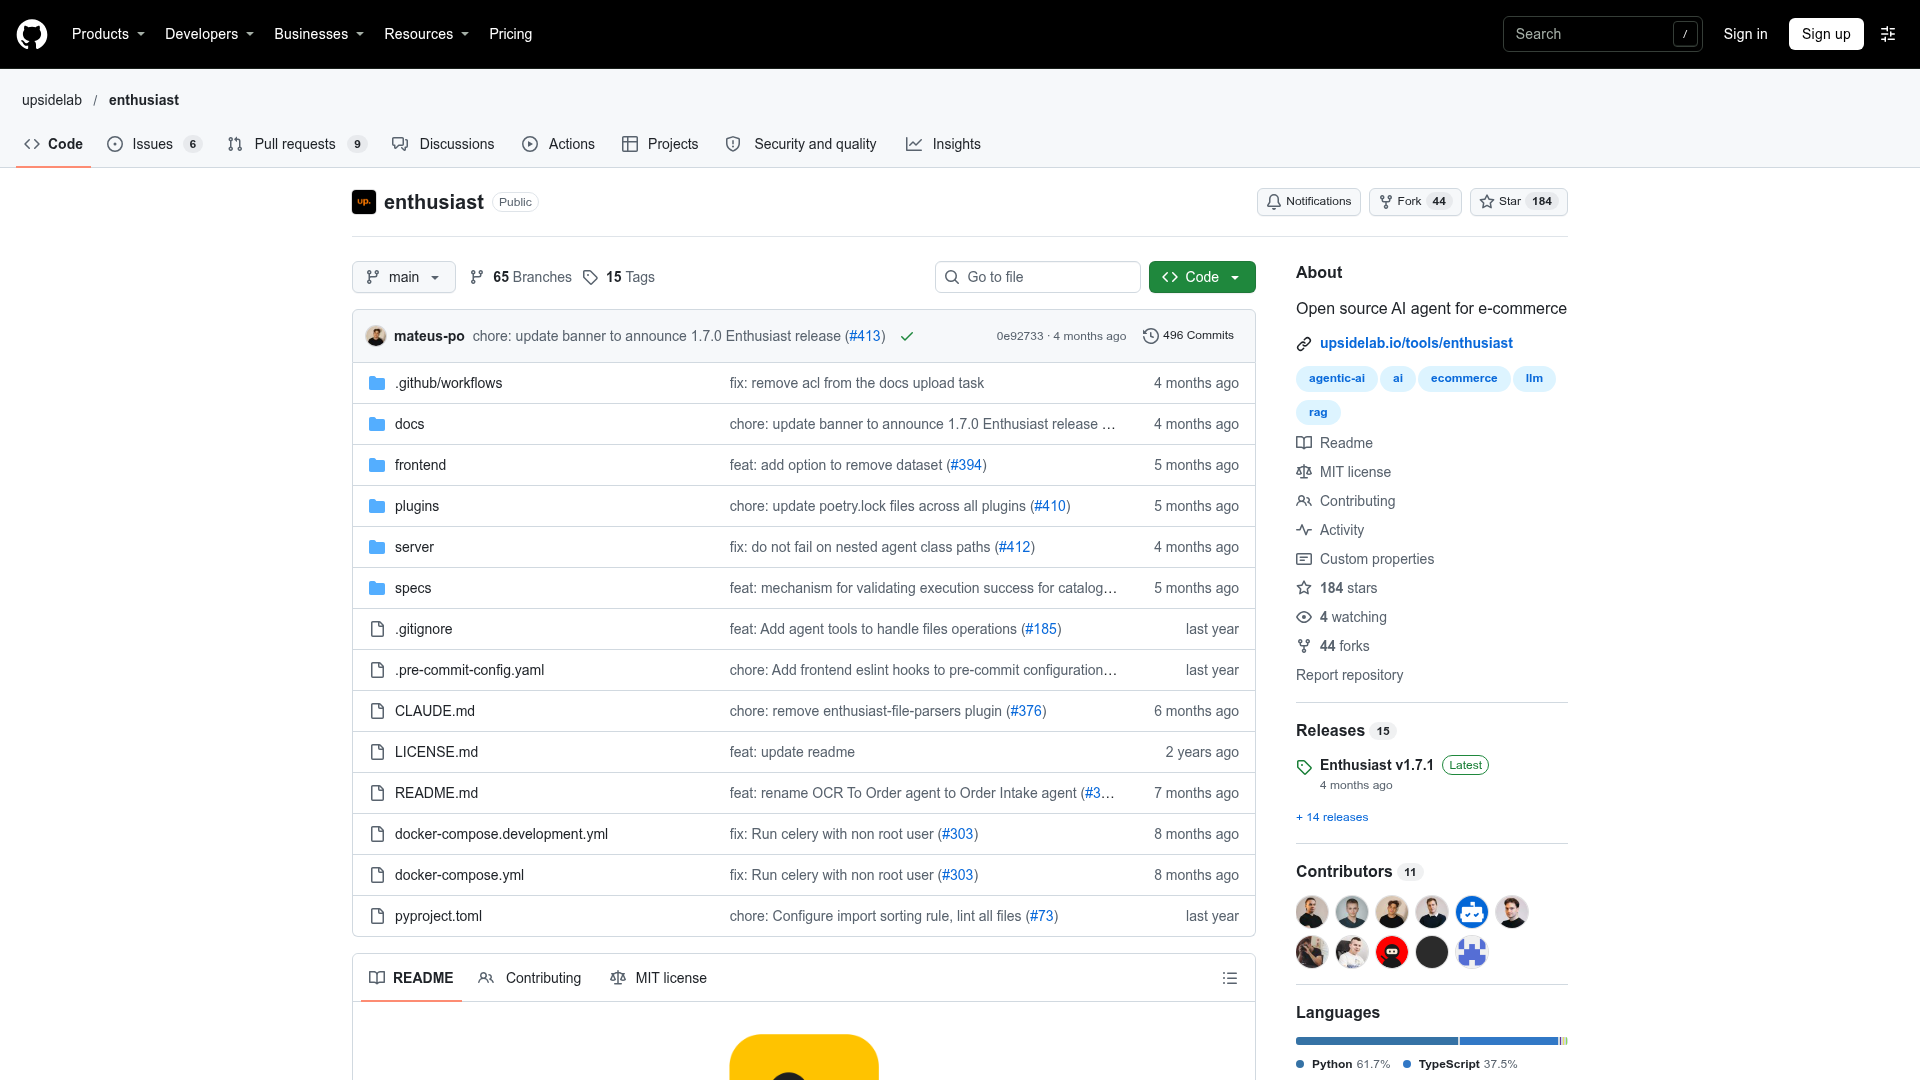Open the Insights tab
The width and height of the screenshot is (1920, 1080).
click(x=943, y=144)
